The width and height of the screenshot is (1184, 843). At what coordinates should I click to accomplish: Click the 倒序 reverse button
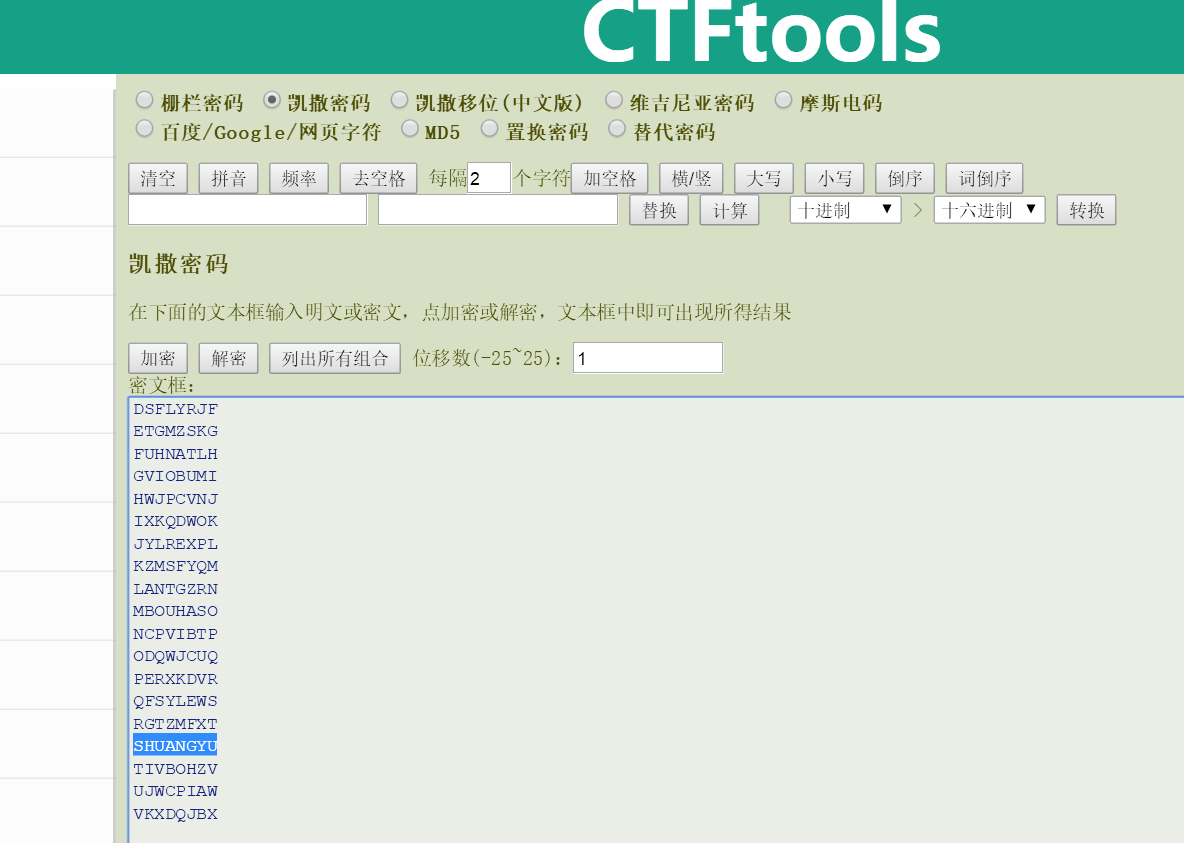click(x=905, y=178)
